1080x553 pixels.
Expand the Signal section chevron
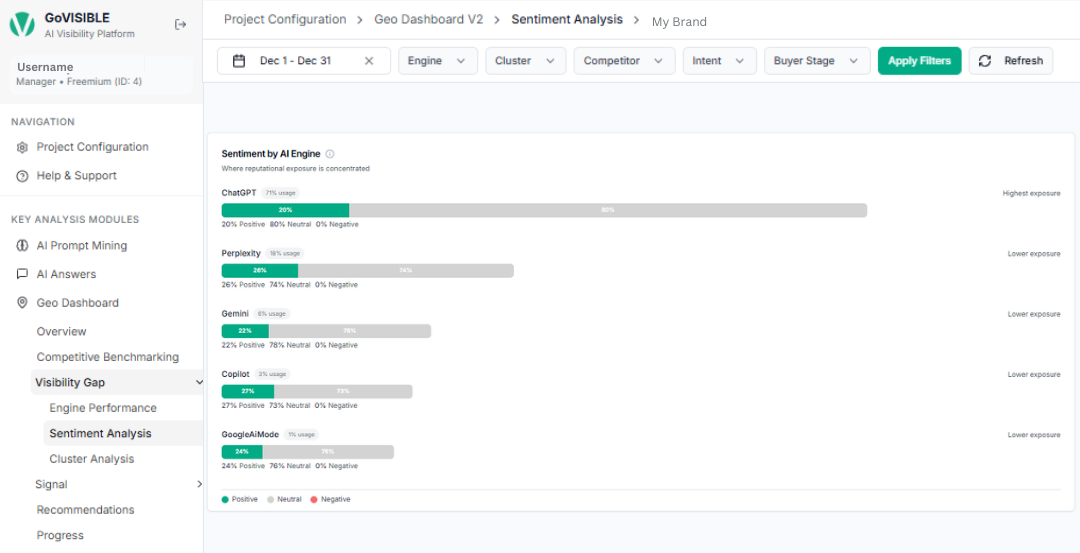click(x=200, y=484)
